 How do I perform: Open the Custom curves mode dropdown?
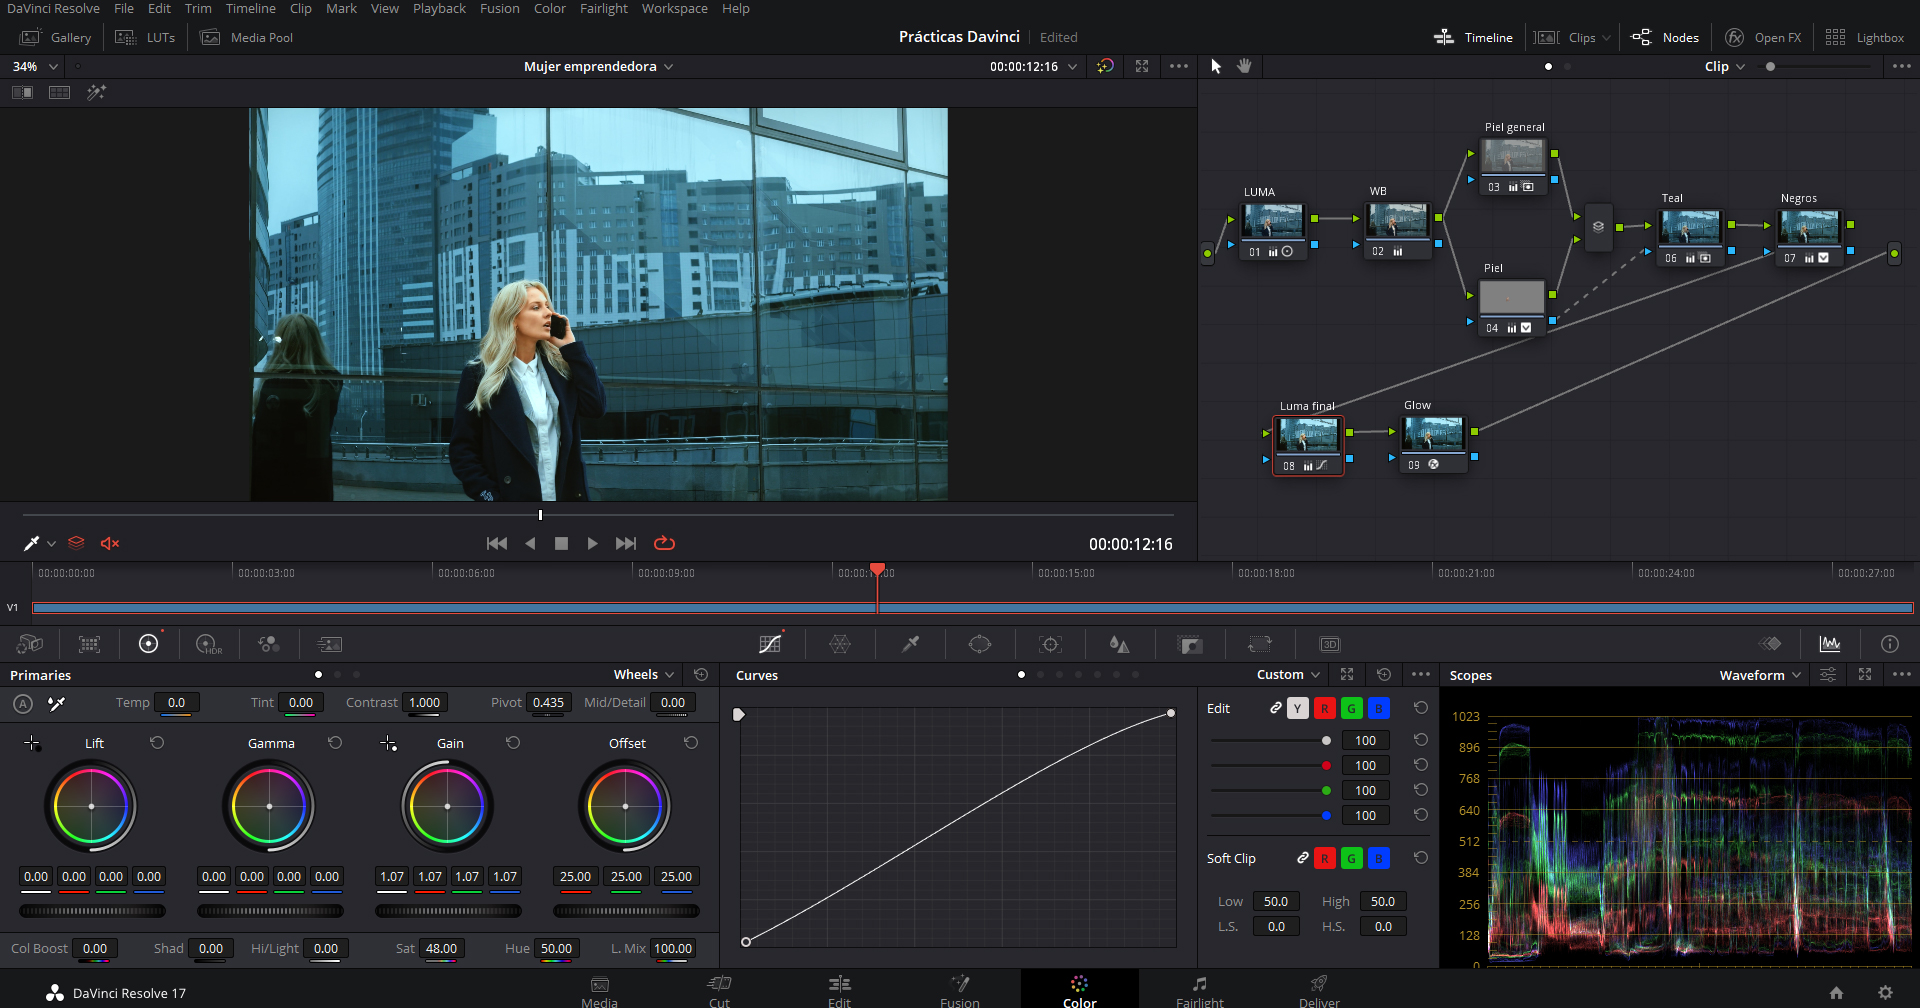coord(1288,675)
